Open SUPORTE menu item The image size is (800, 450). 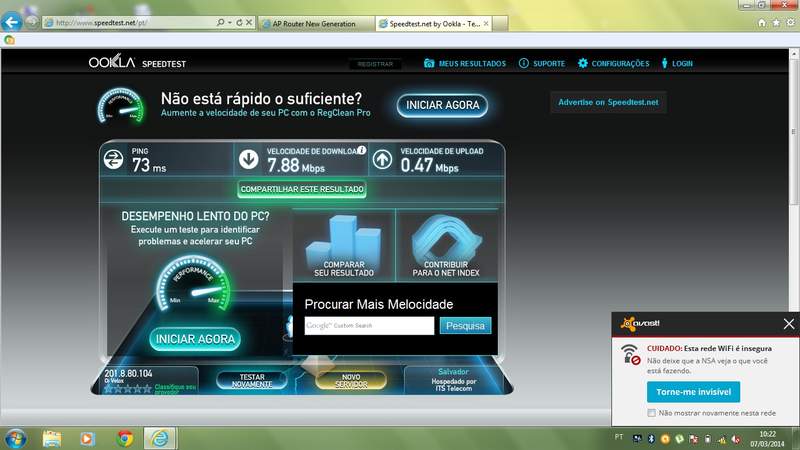549,64
